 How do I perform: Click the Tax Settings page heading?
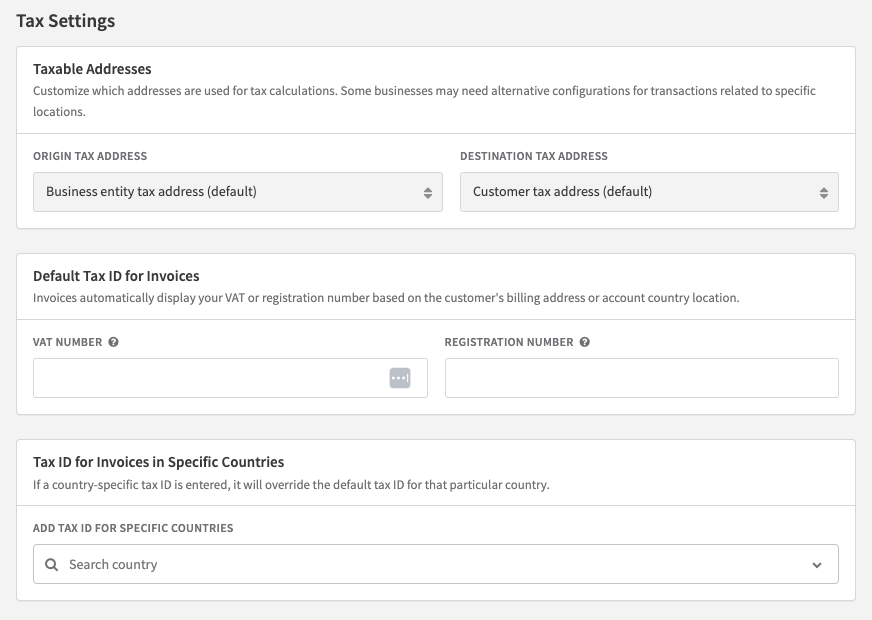(x=66, y=21)
